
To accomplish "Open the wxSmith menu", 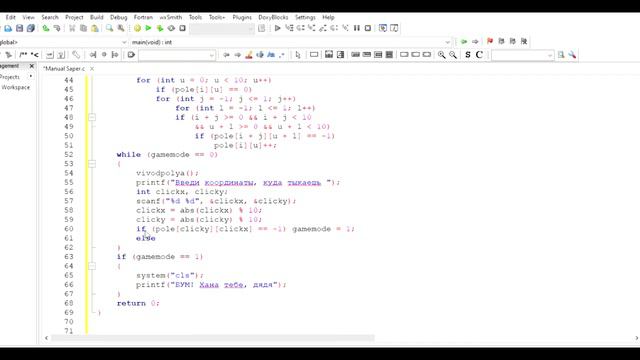I will [171, 17].
